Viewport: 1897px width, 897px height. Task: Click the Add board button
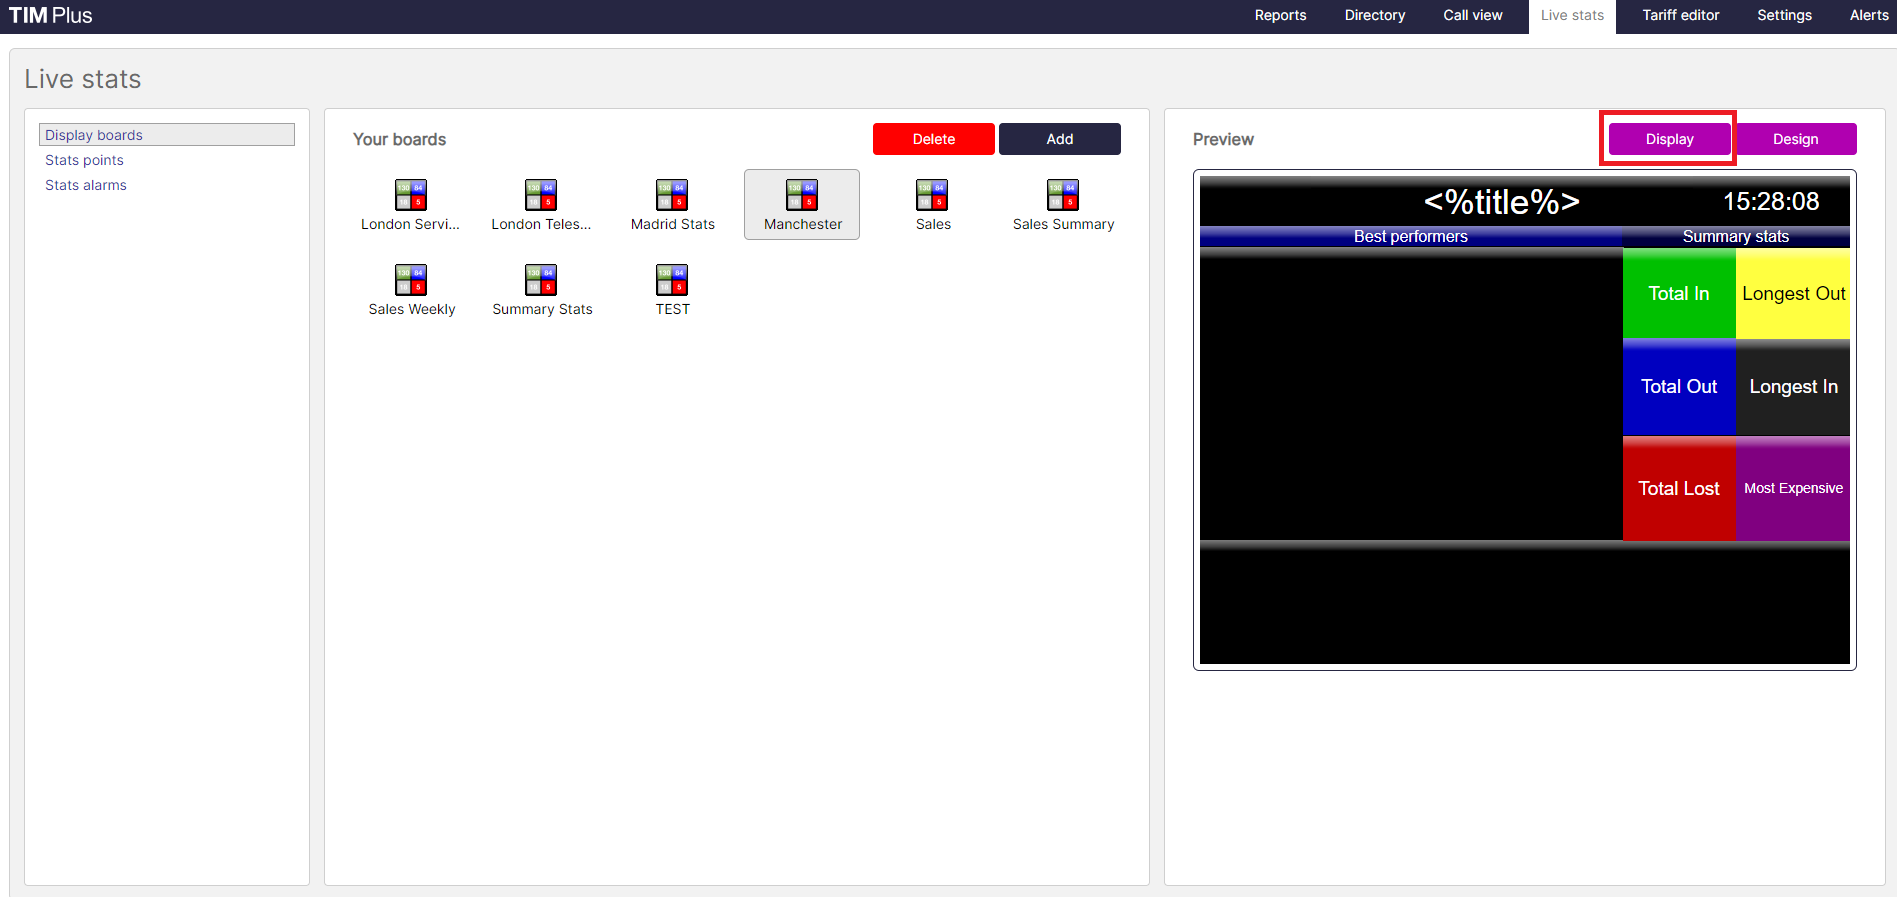[x=1059, y=139]
